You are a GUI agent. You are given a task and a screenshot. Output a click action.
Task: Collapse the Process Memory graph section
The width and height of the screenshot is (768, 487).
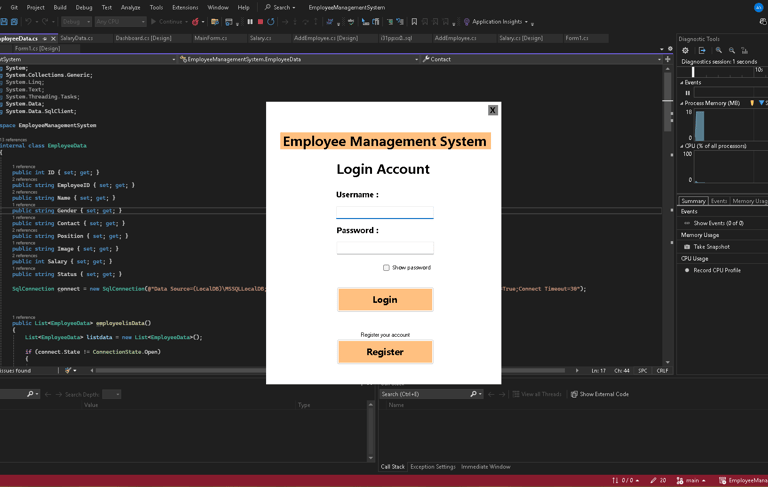(682, 103)
